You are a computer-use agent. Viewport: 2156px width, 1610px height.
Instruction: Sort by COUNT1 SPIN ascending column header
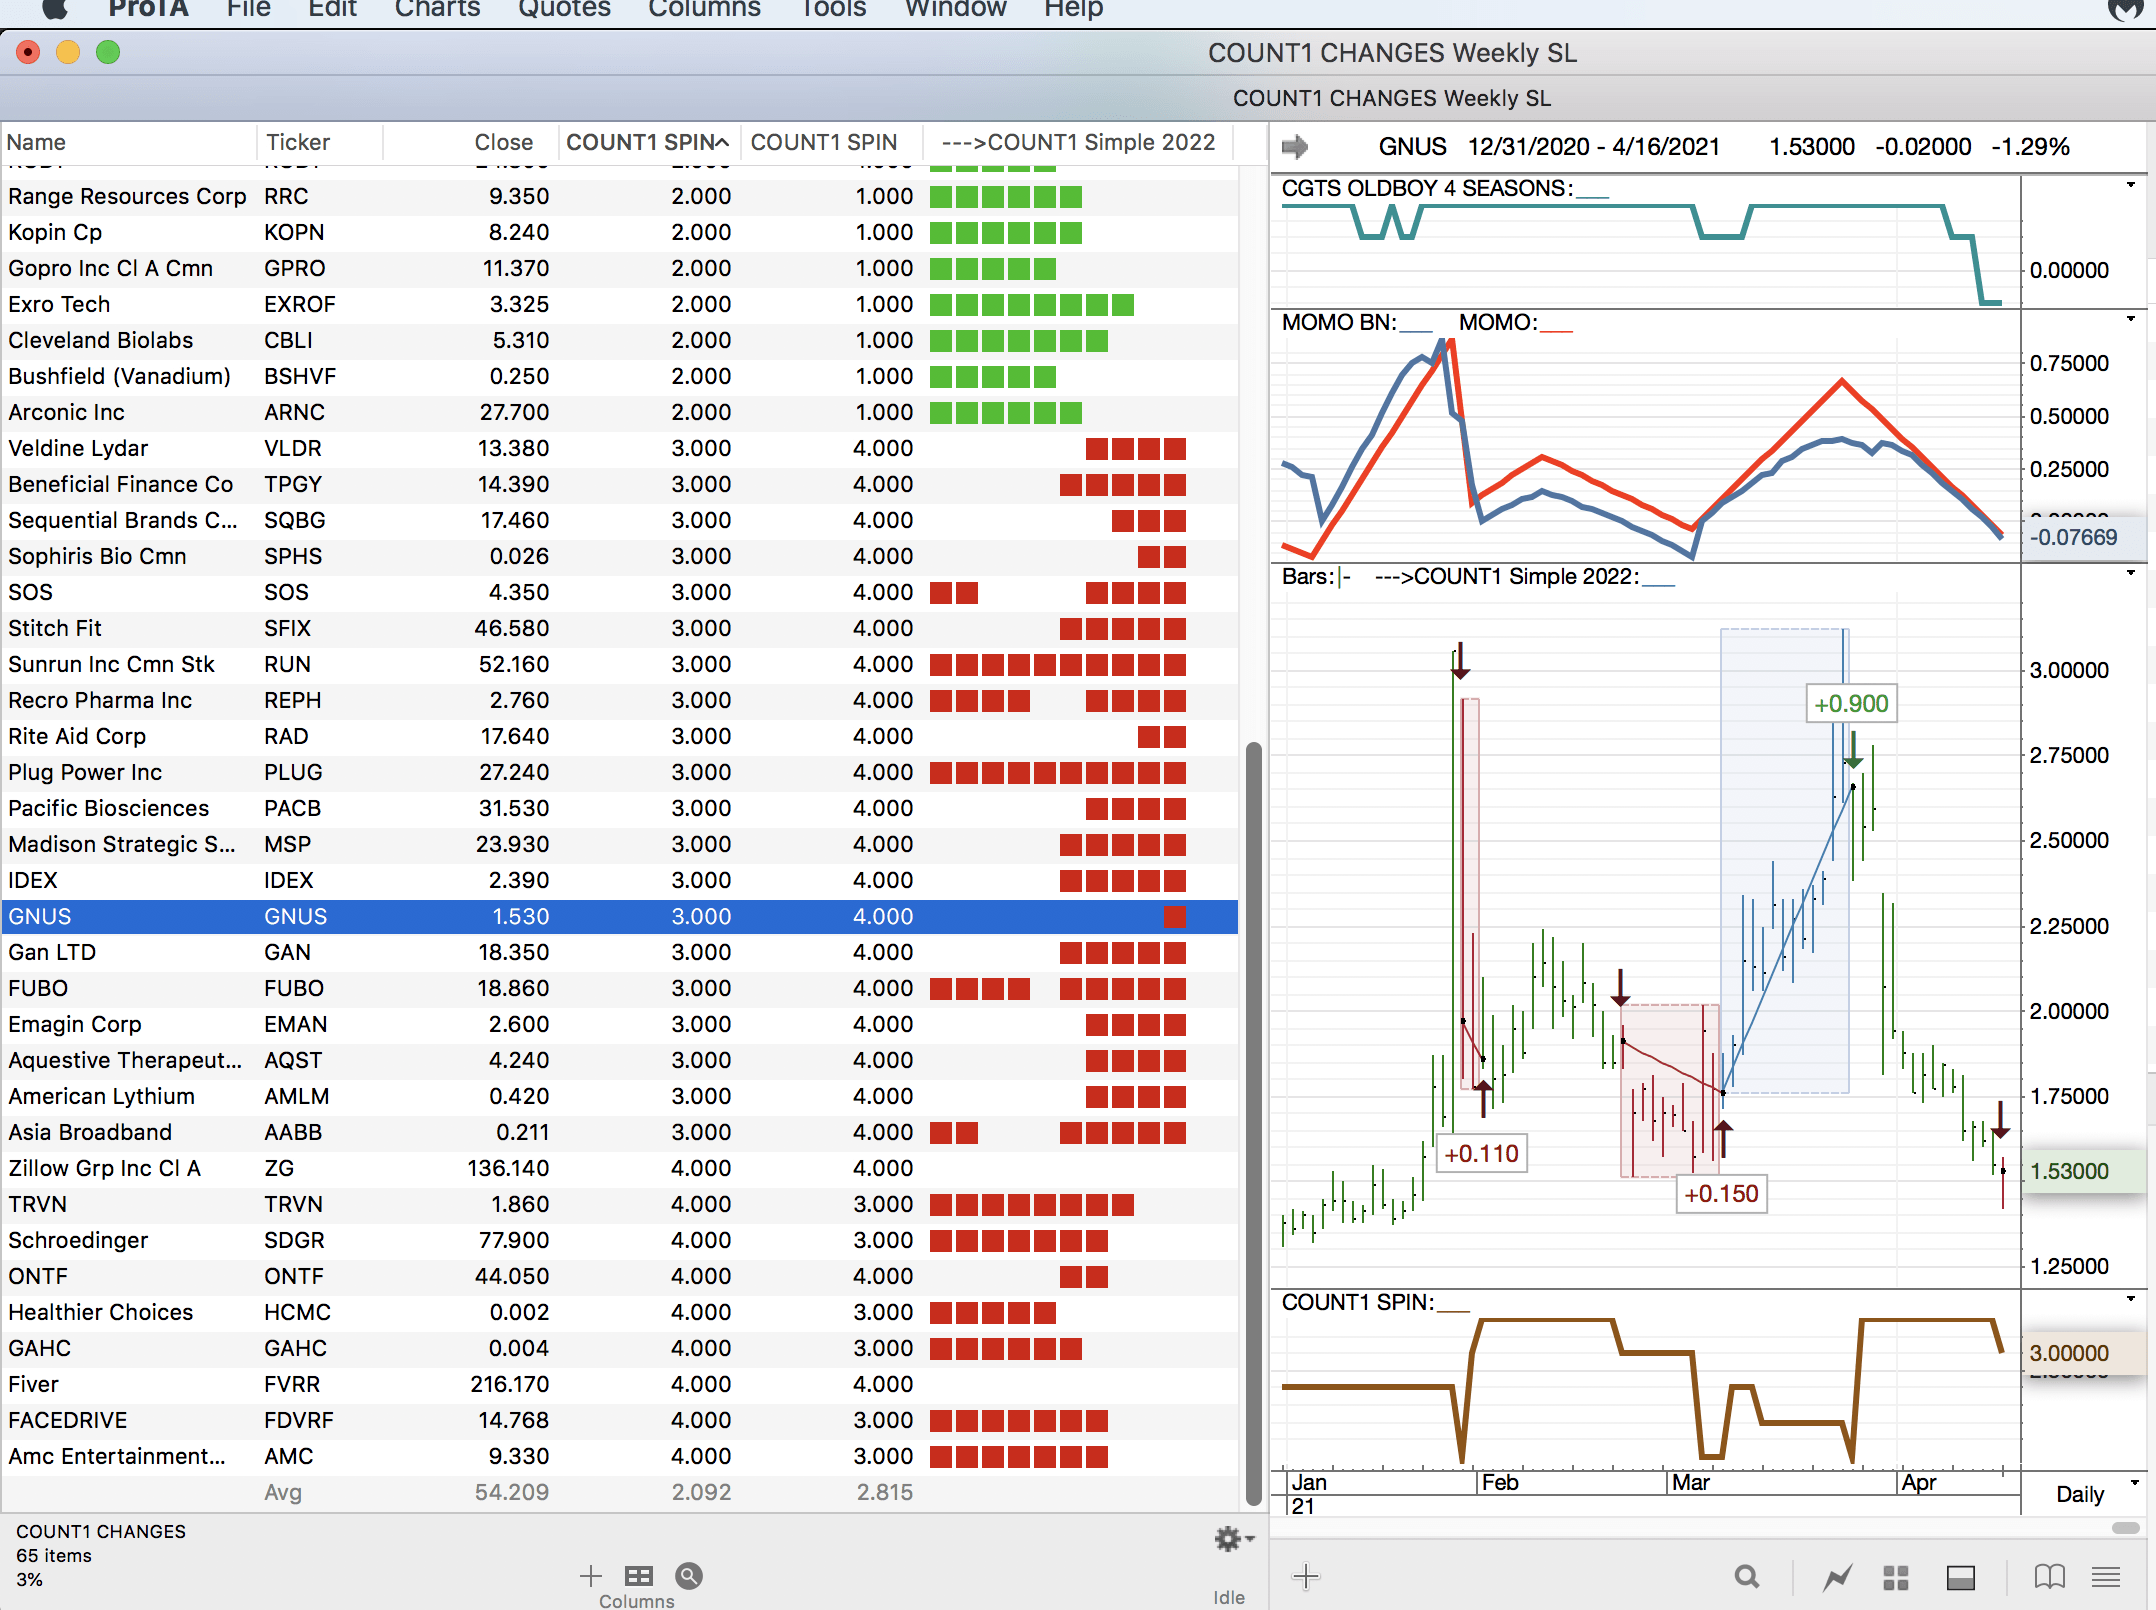(x=646, y=142)
